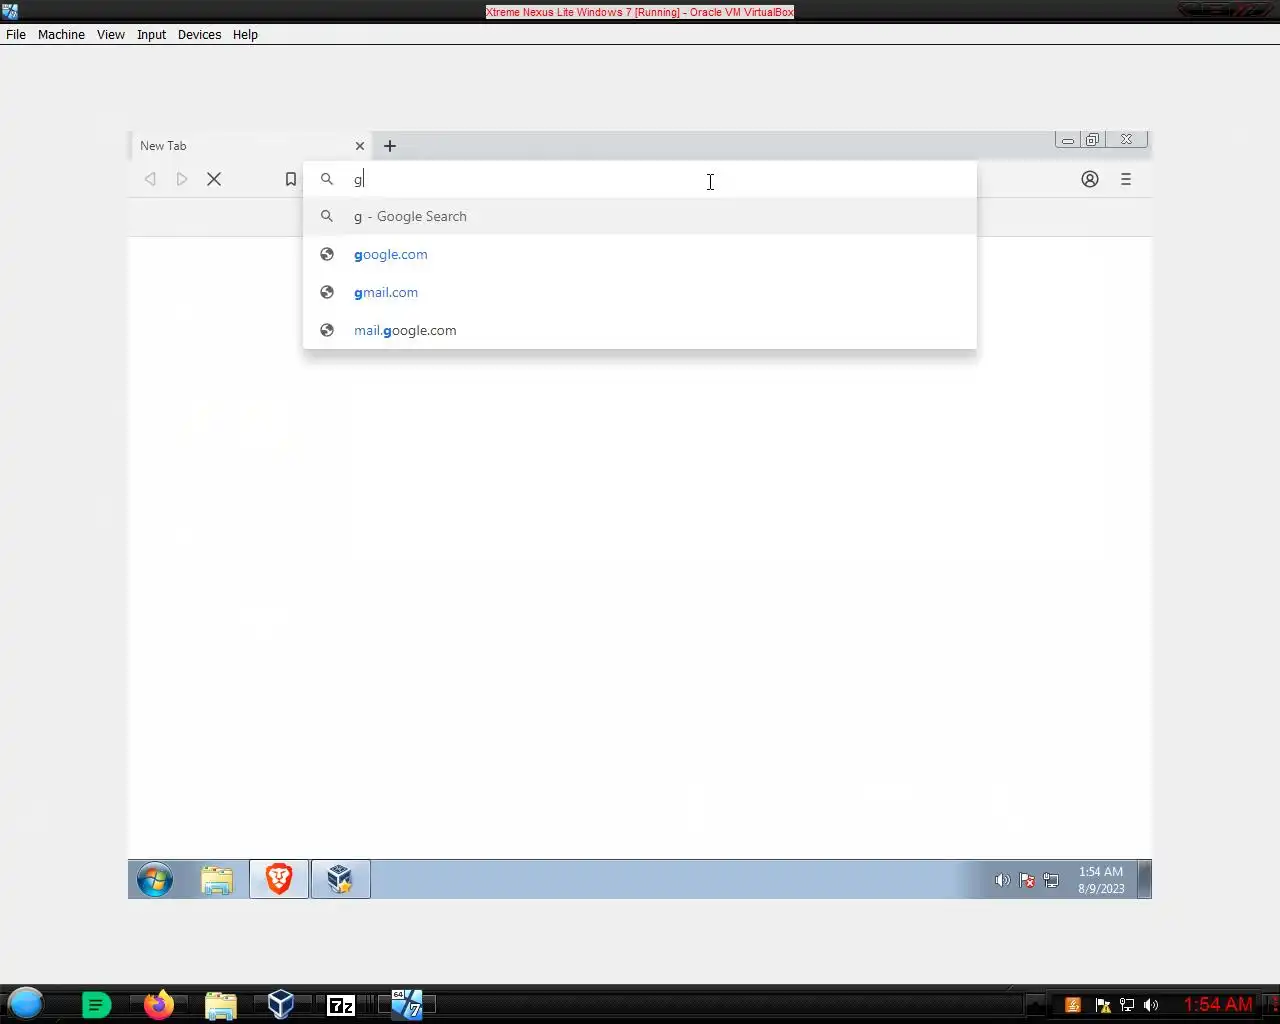Click the VirtualBox window title bar text
Screen dimensions: 1280x1024
click(x=640, y=12)
